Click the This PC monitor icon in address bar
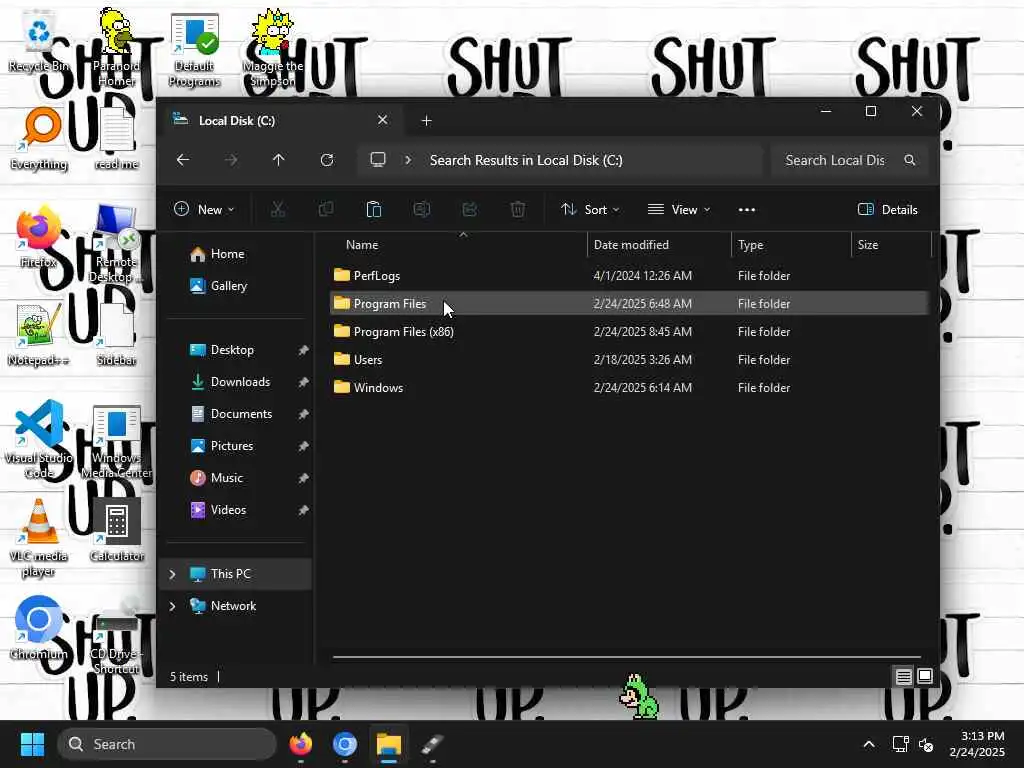The image size is (1024, 768). coord(378,160)
